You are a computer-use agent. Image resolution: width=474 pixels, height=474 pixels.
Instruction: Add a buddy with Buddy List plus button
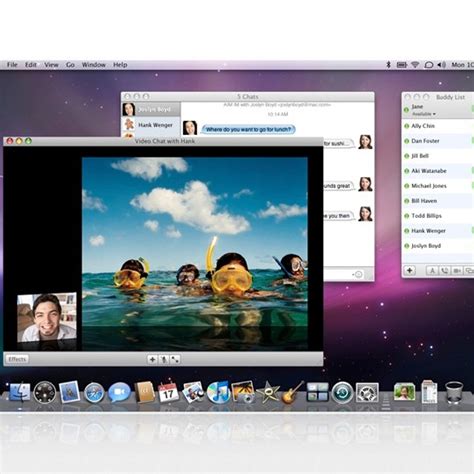[x=410, y=270]
